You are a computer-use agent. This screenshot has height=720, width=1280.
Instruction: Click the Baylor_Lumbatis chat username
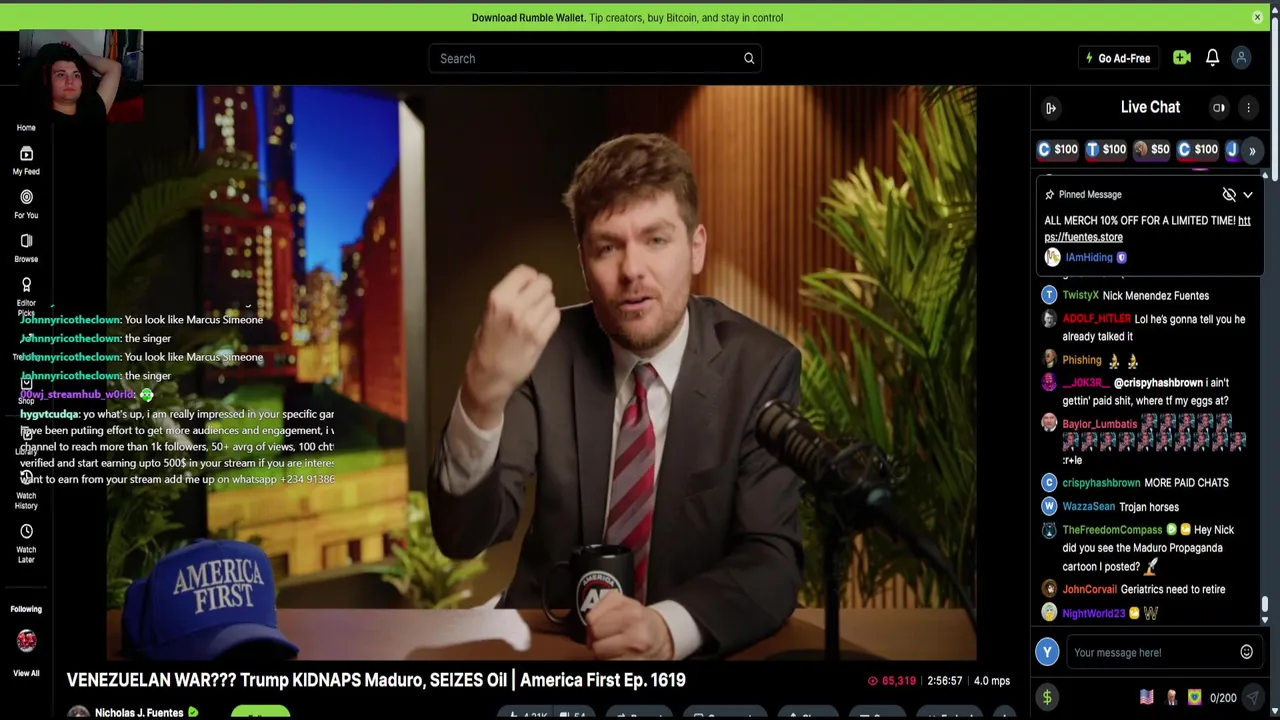tap(1099, 424)
